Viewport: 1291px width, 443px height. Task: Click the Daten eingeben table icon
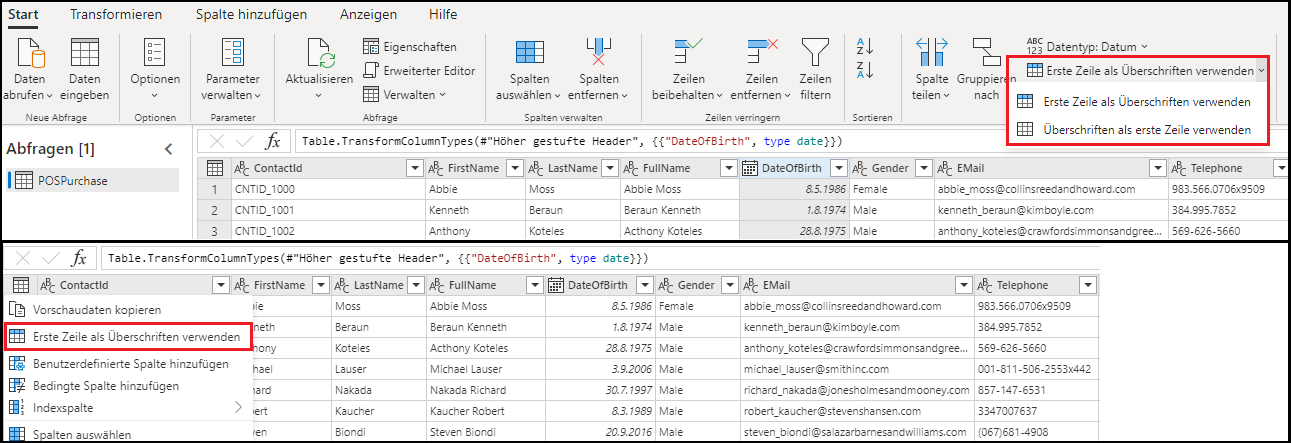click(85, 55)
